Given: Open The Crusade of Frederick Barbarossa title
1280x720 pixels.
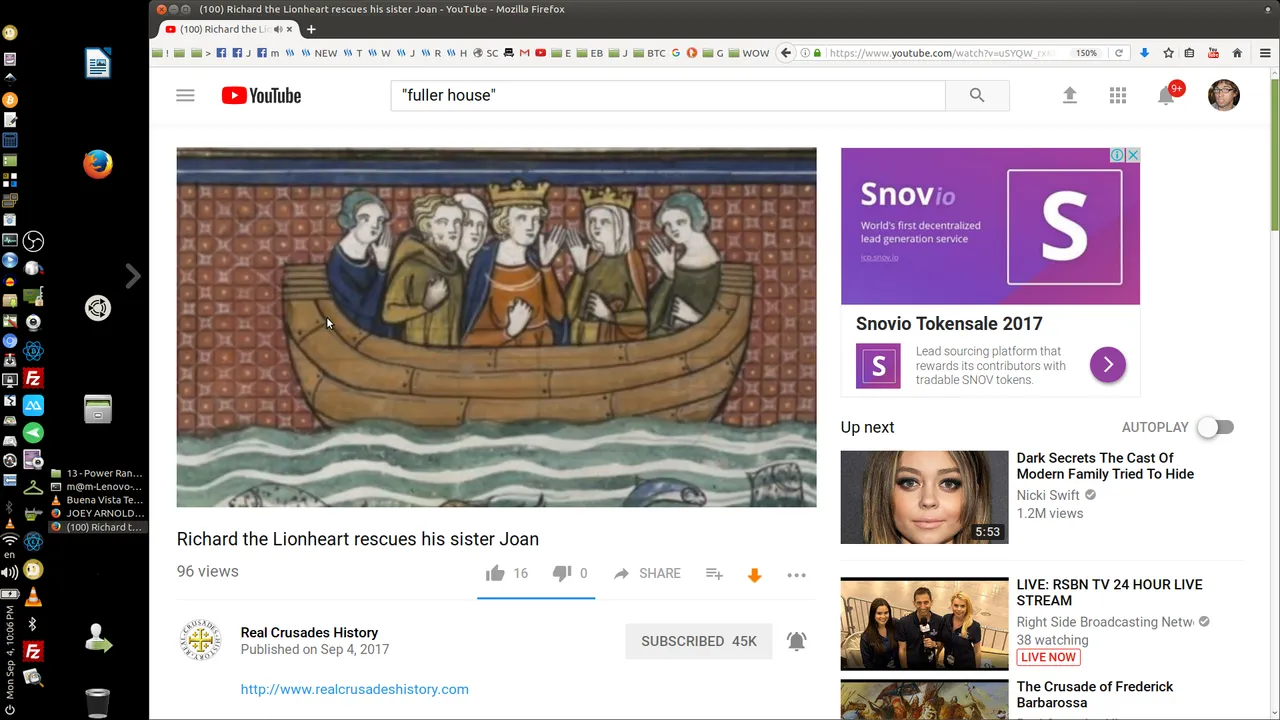Looking at the screenshot, I should pos(1095,694).
